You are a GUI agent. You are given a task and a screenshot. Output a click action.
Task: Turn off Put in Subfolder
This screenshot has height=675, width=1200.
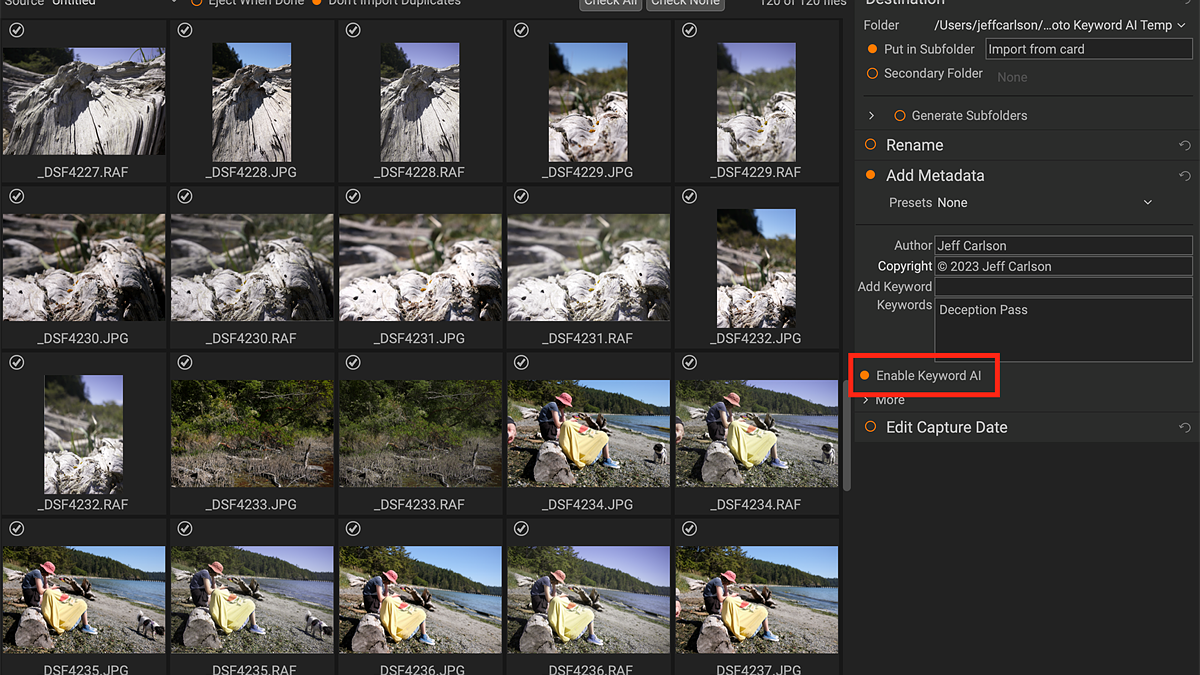pyautogui.click(x=872, y=49)
